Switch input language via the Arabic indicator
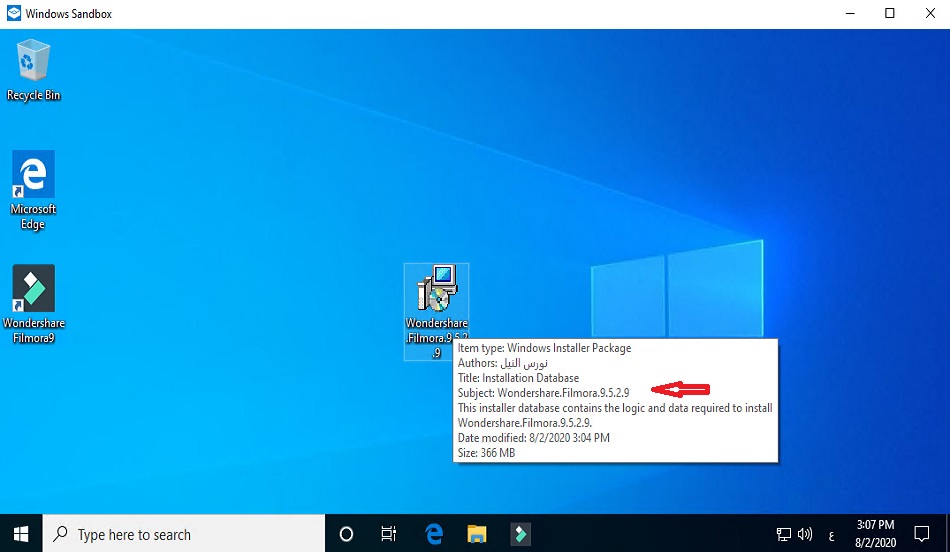The width and height of the screenshot is (950, 552). [x=831, y=534]
